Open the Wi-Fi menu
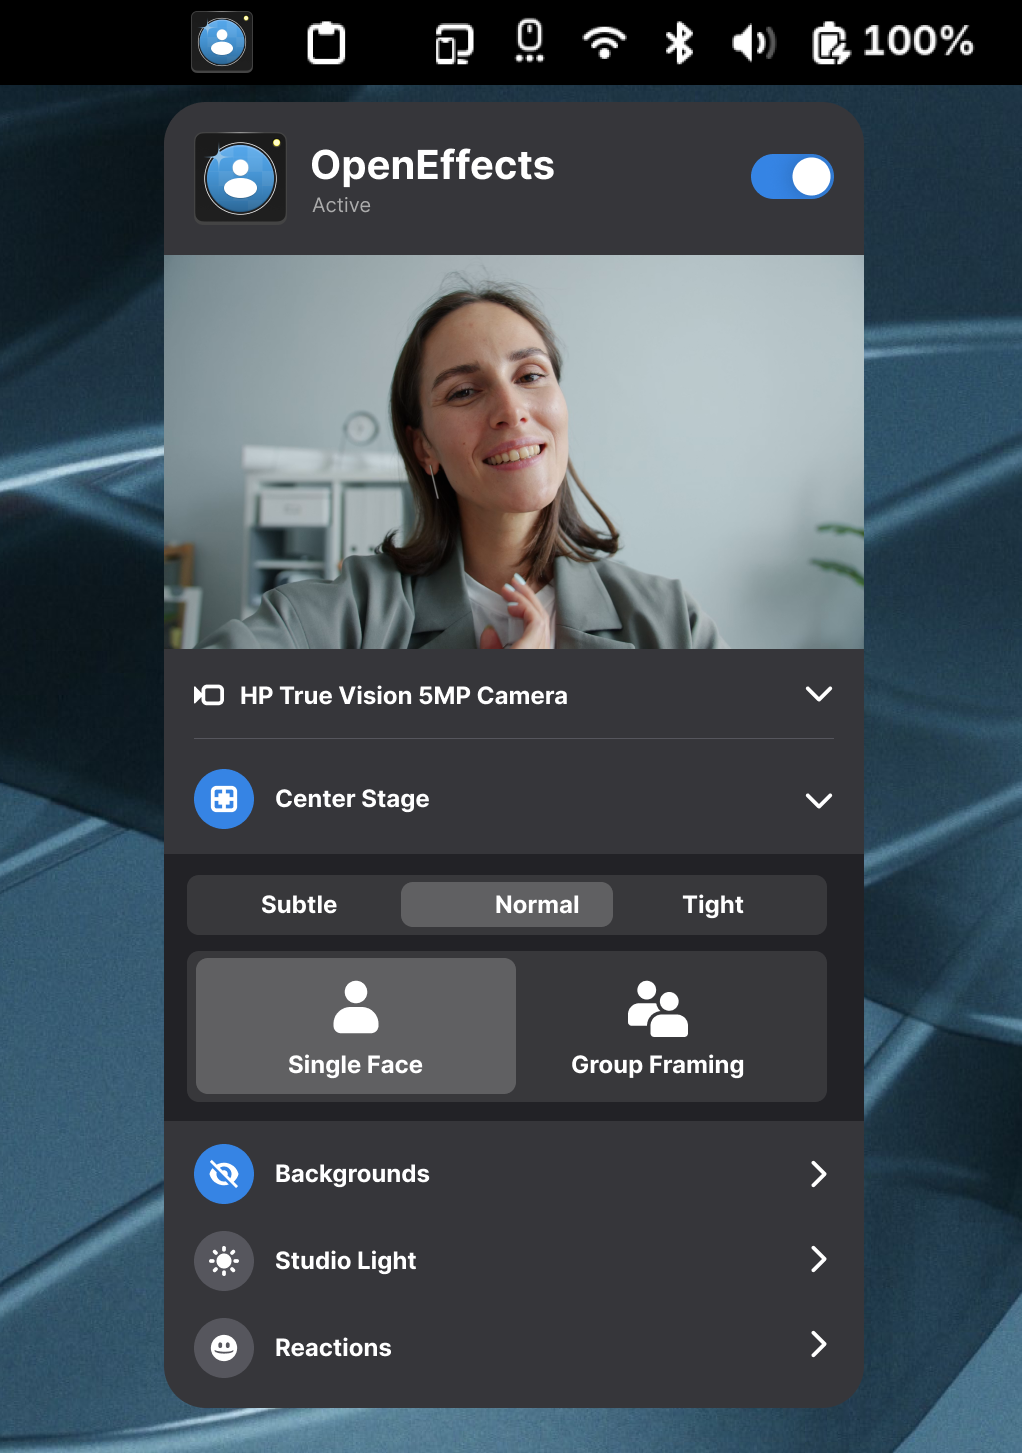The image size is (1022, 1453). point(604,43)
